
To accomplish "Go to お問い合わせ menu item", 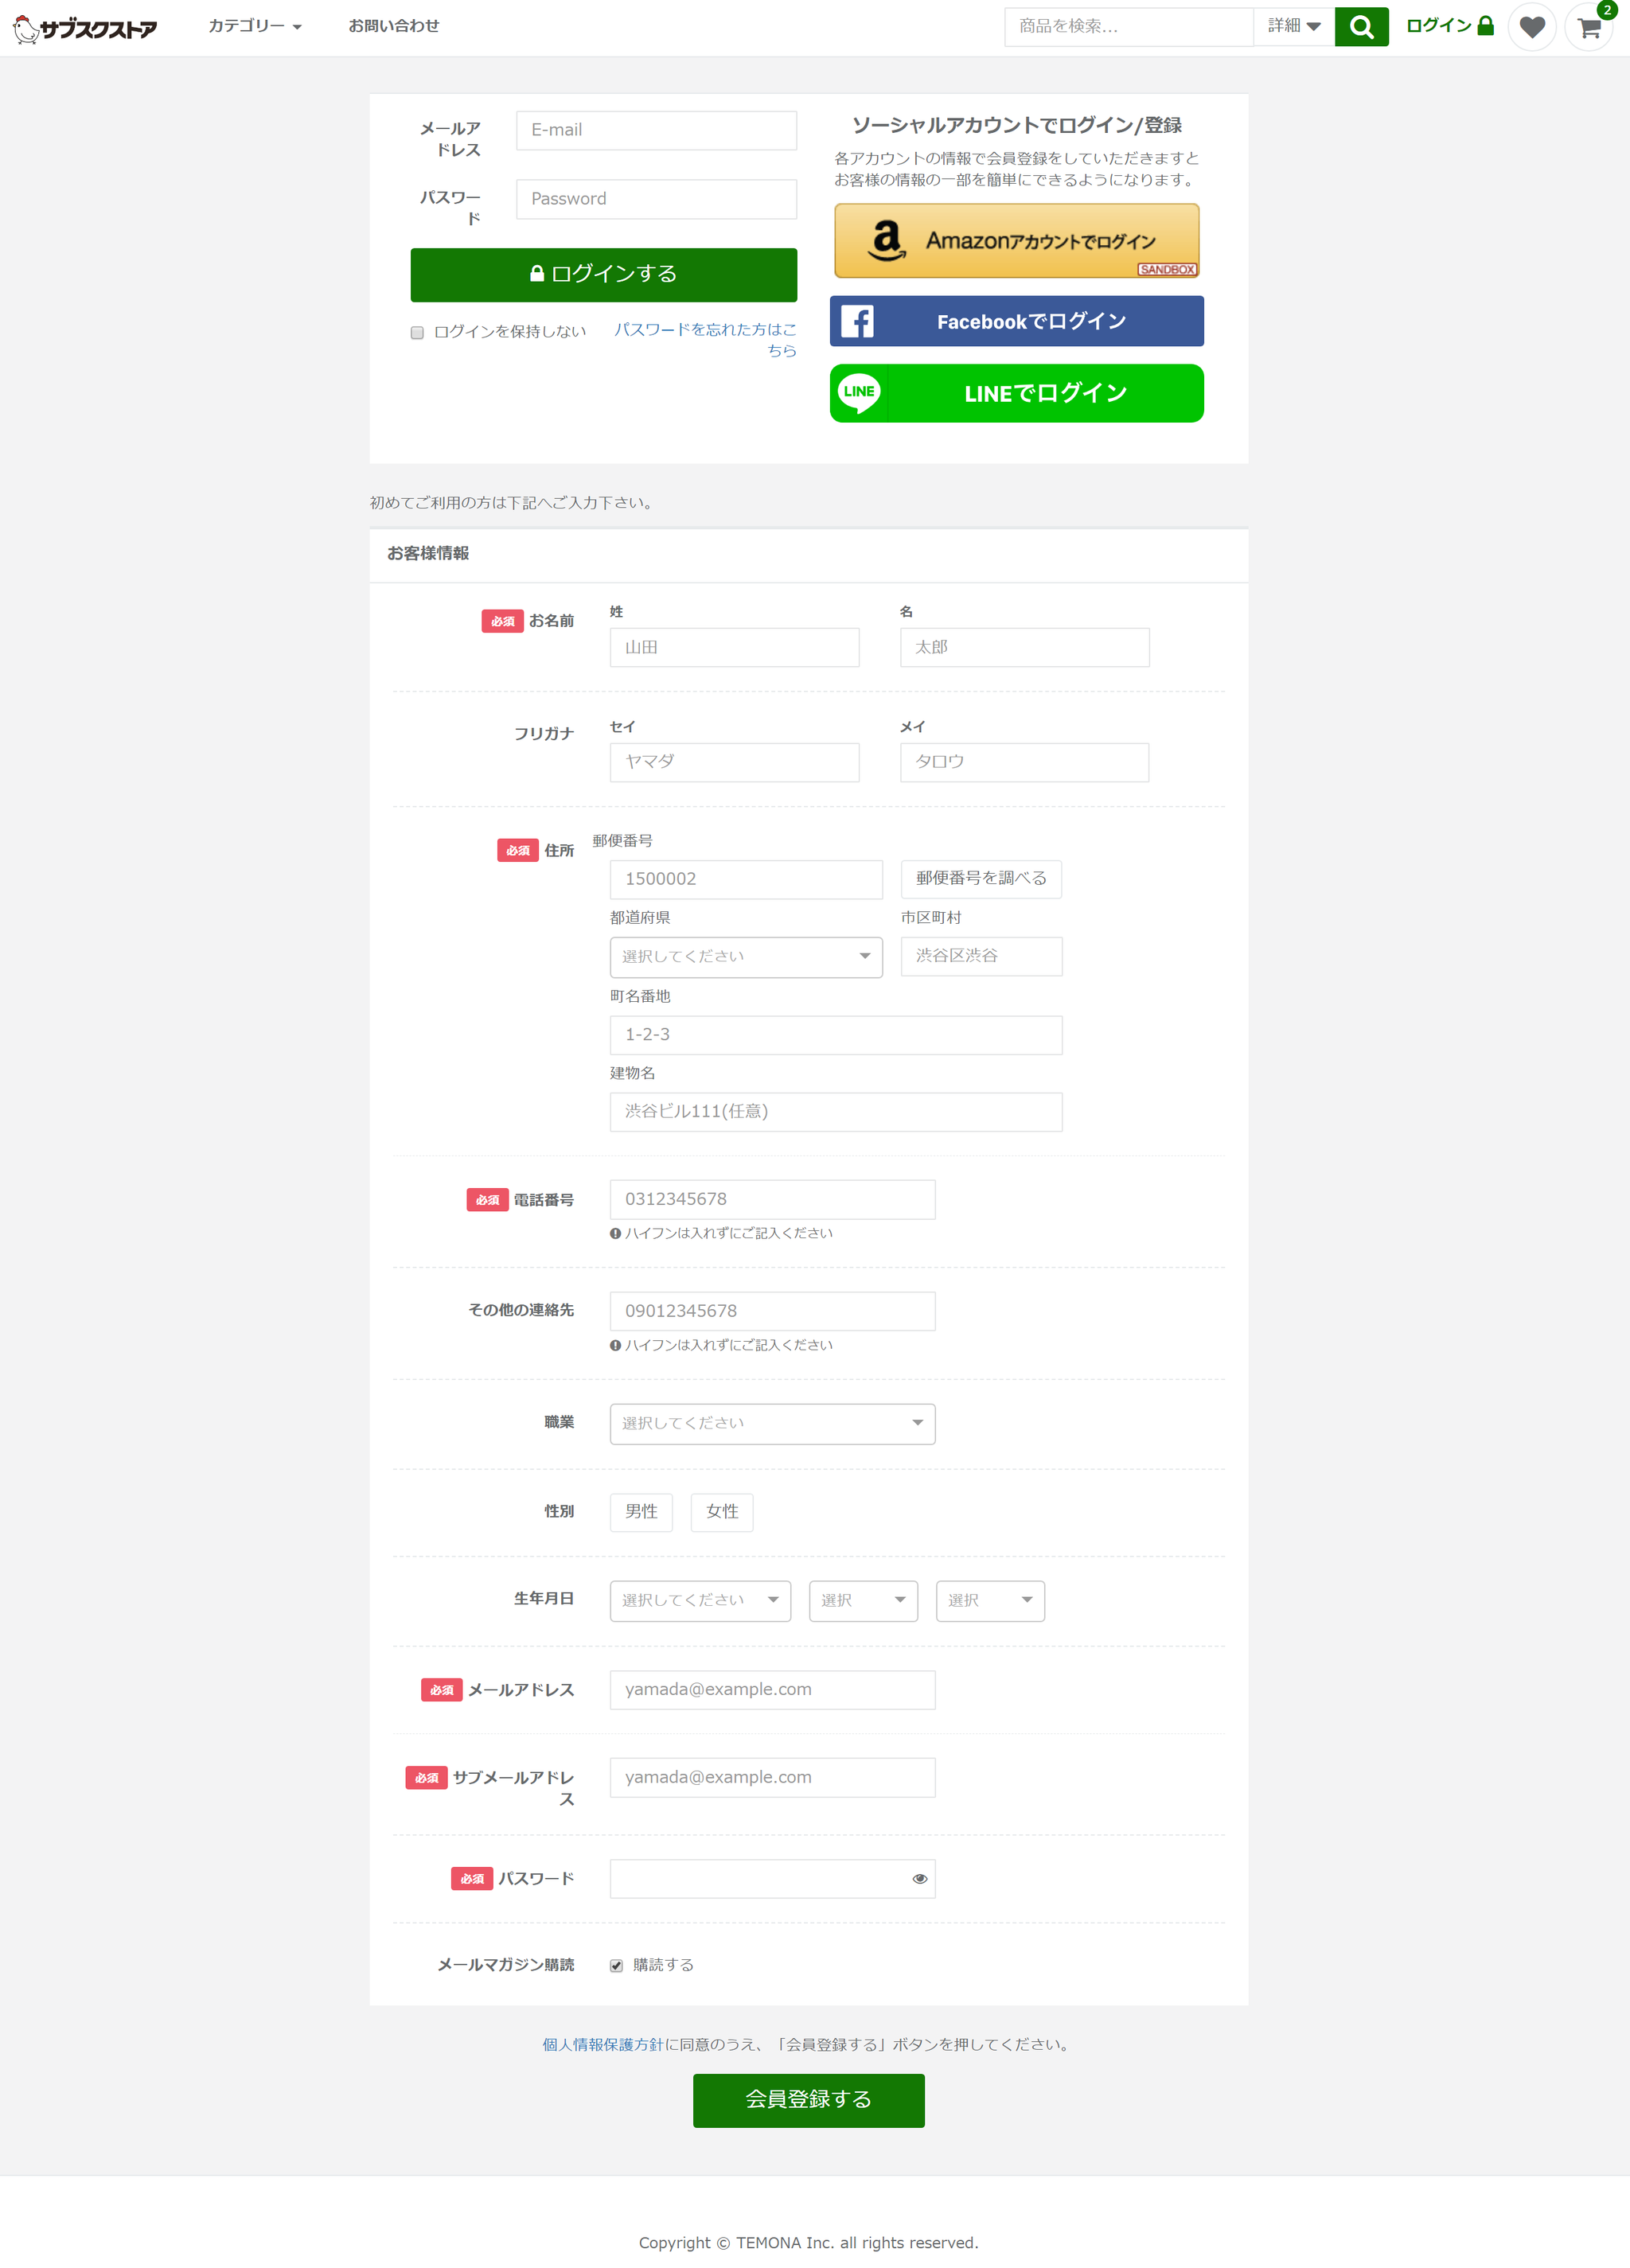I will [x=393, y=26].
